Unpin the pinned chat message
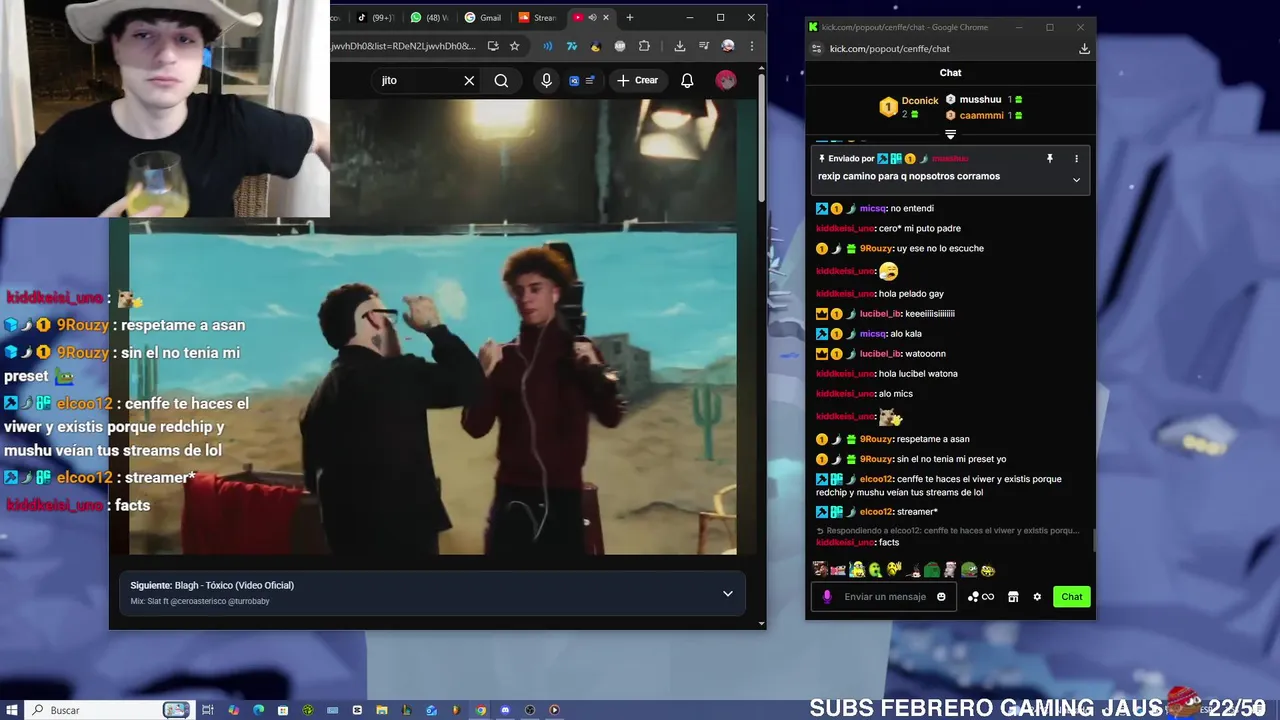Image resolution: width=1280 pixels, height=720 pixels. pyautogui.click(x=1049, y=158)
